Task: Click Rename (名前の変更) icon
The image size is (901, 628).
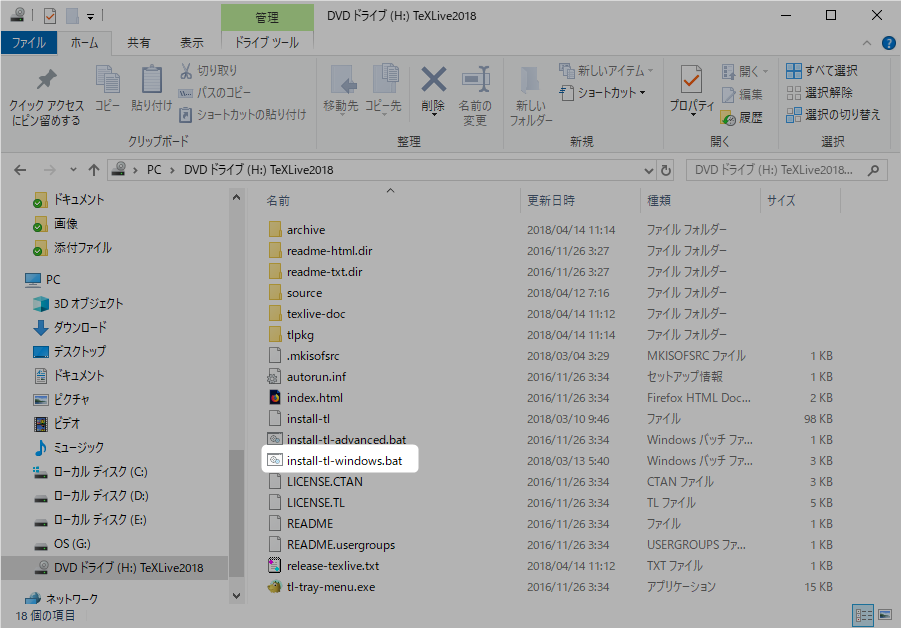Action: 475,96
